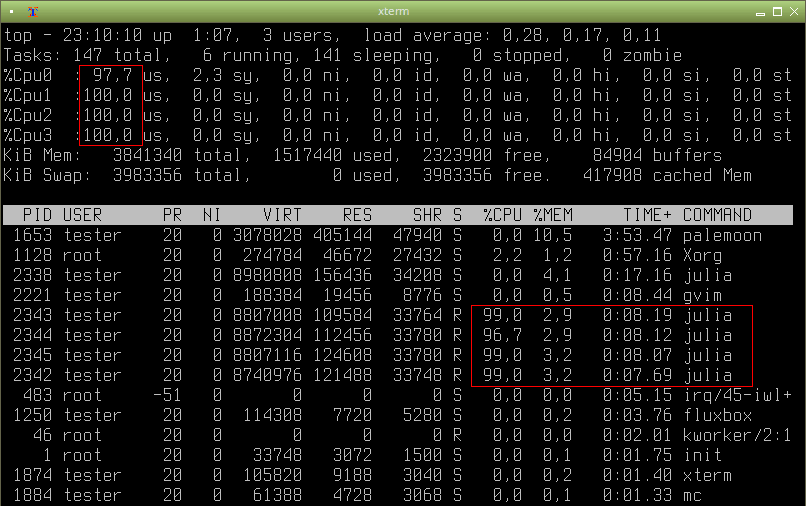Click the PID column header
Screen dimensions: 806x506
tap(38, 215)
